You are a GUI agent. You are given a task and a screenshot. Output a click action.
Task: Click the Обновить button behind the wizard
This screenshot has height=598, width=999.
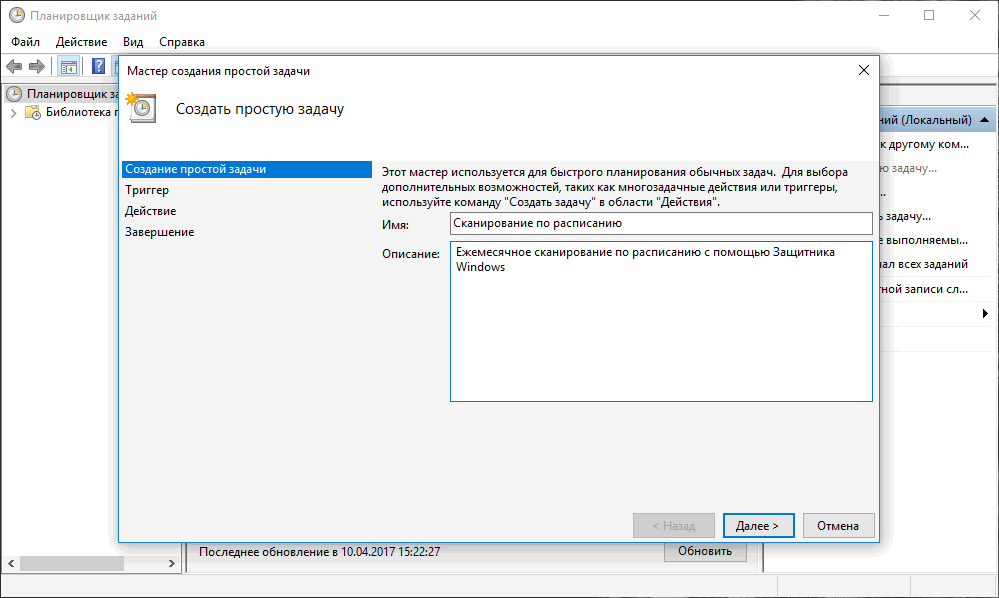click(705, 552)
